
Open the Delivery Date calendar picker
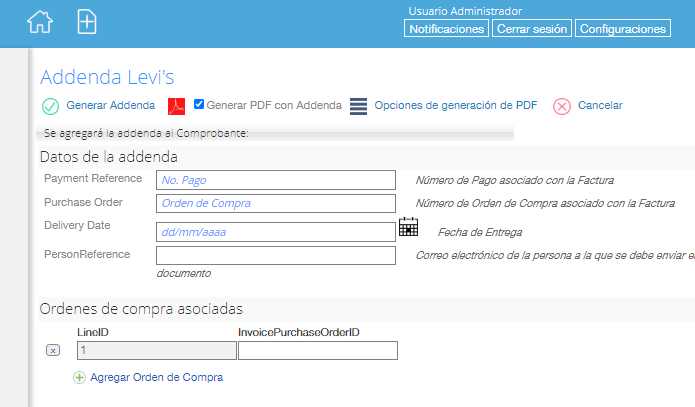(408, 227)
